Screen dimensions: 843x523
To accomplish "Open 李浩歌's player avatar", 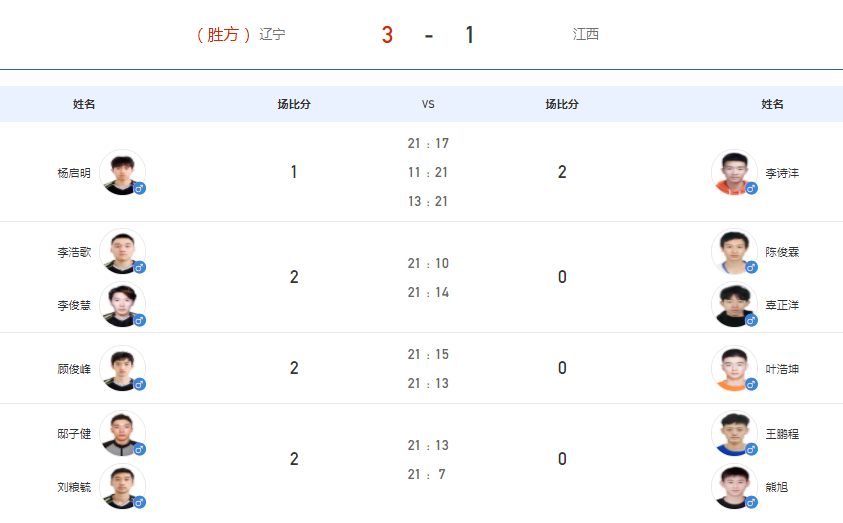I will coord(123,251).
